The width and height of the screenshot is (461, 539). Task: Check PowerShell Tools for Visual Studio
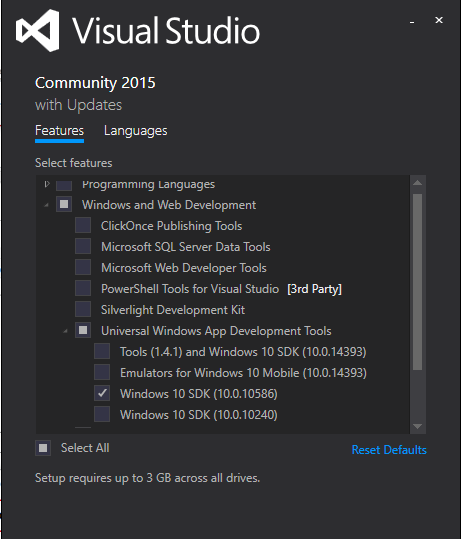pos(83,288)
